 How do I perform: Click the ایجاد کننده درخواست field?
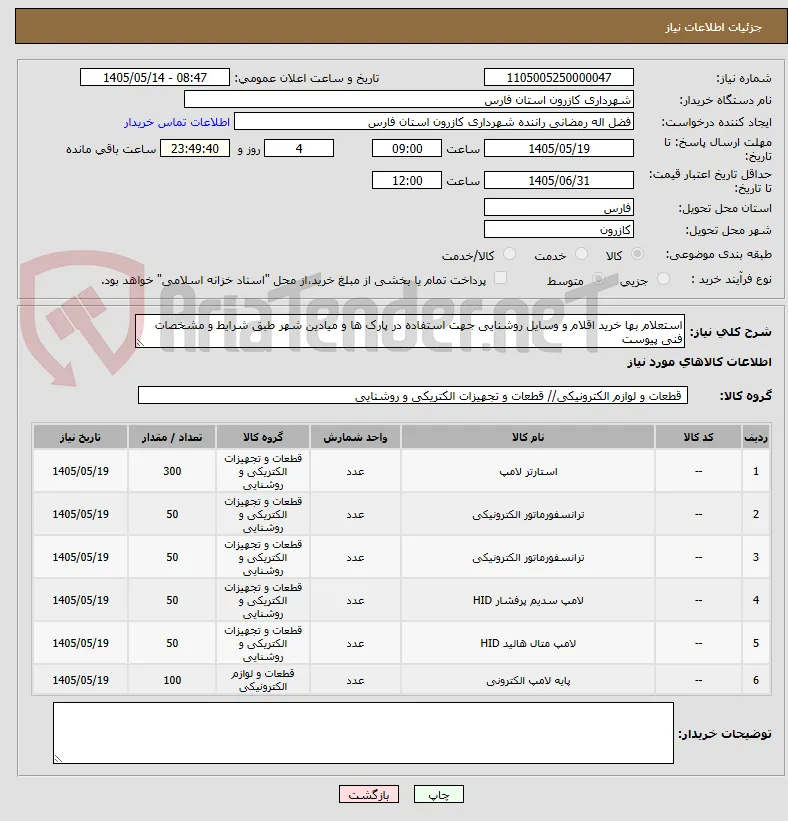[434, 121]
